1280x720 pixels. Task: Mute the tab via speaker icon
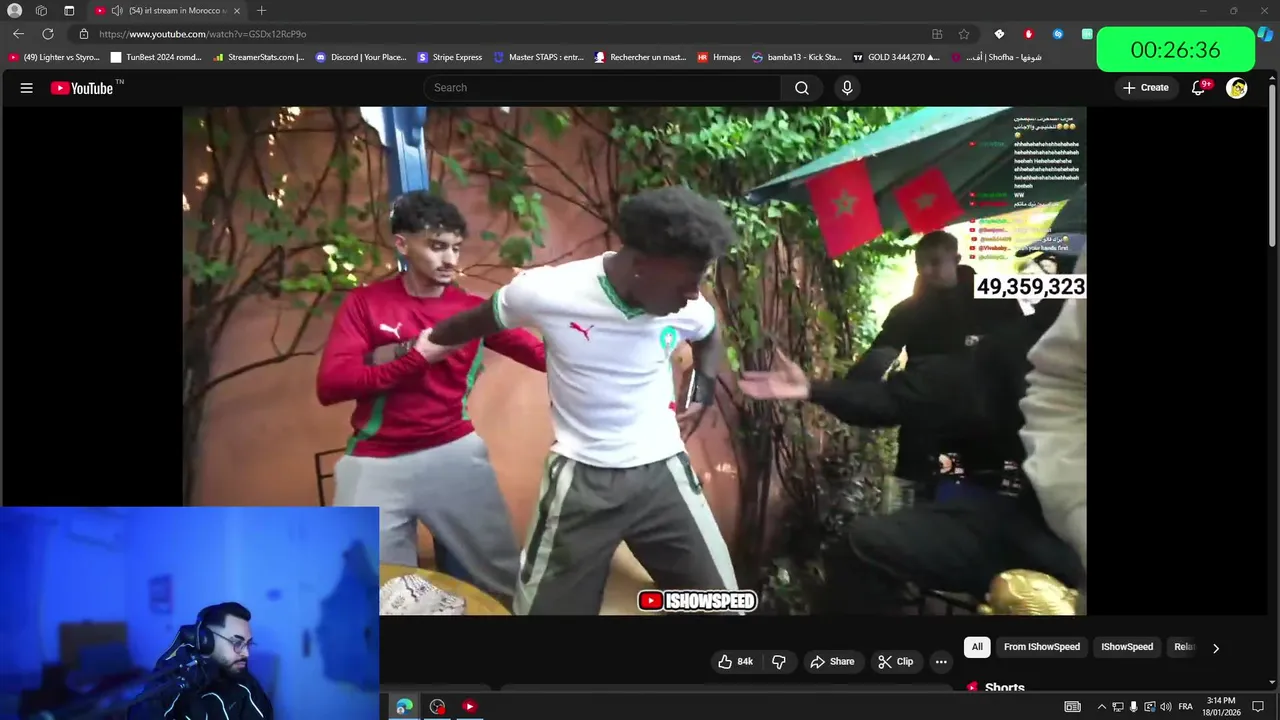click(x=117, y=11)
